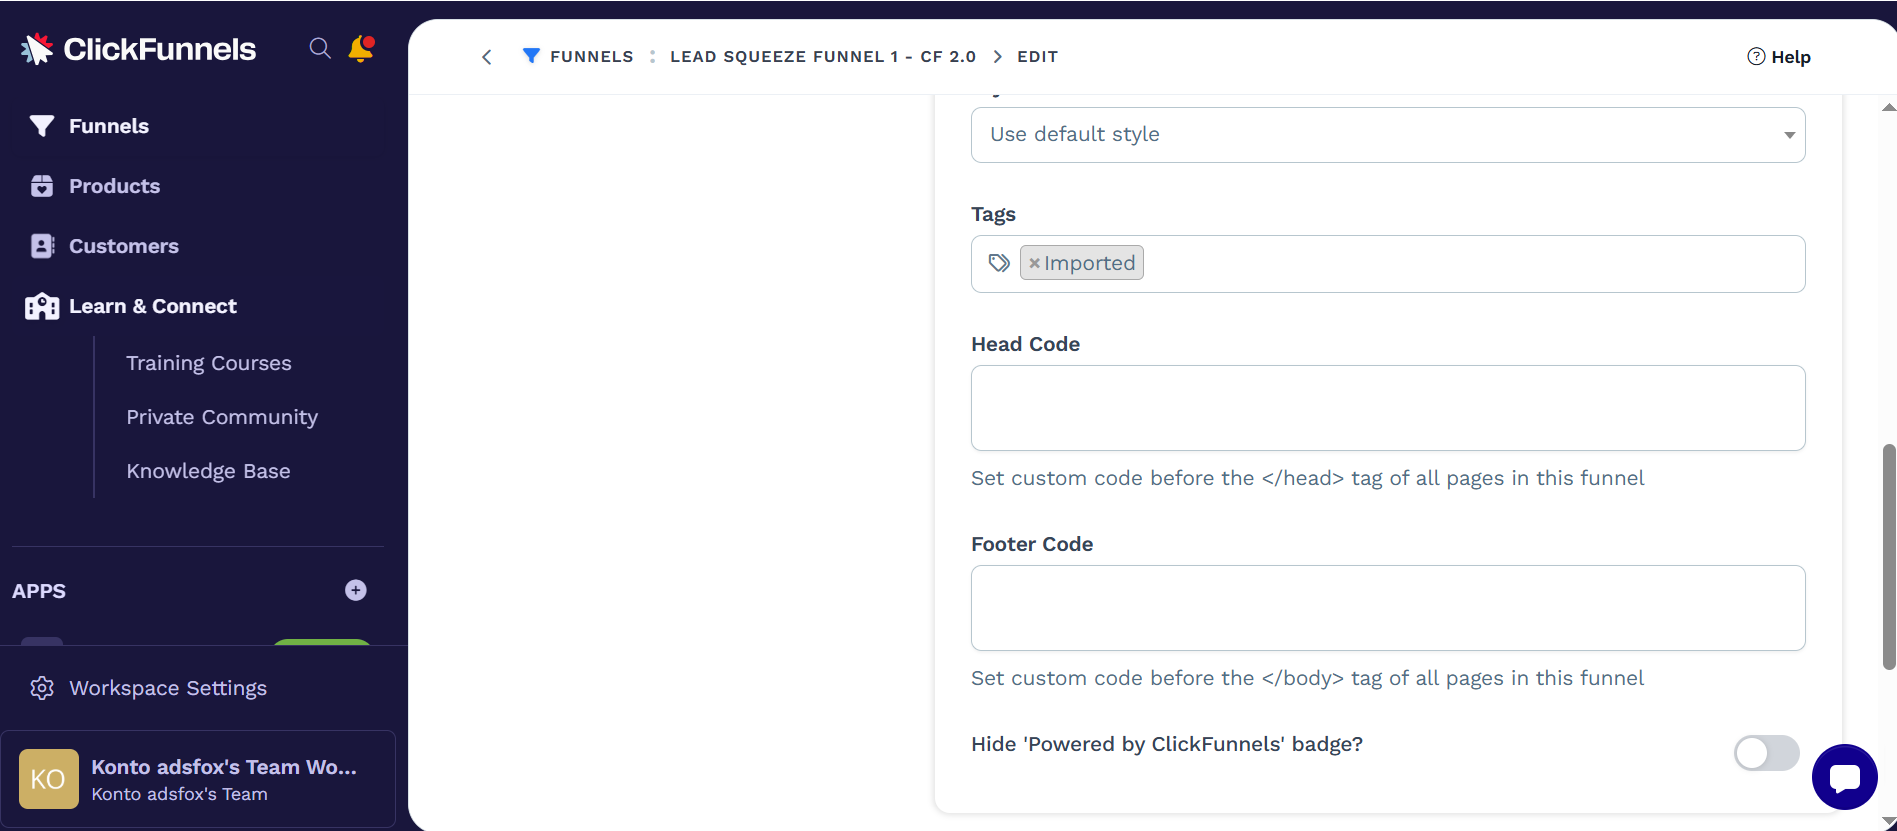Open the search magnifier icon

[320, 48]
